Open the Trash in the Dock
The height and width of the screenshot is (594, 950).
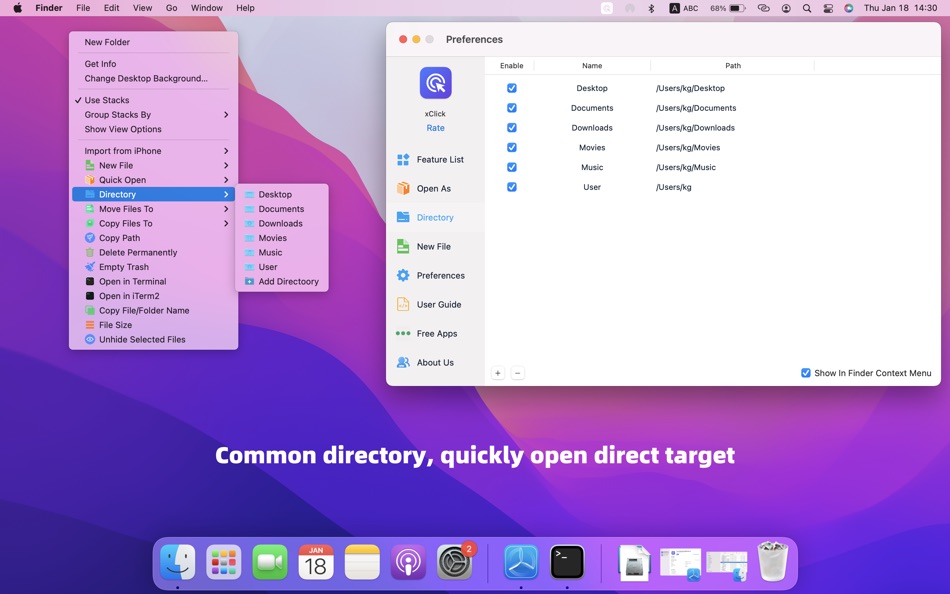point(773,562)
